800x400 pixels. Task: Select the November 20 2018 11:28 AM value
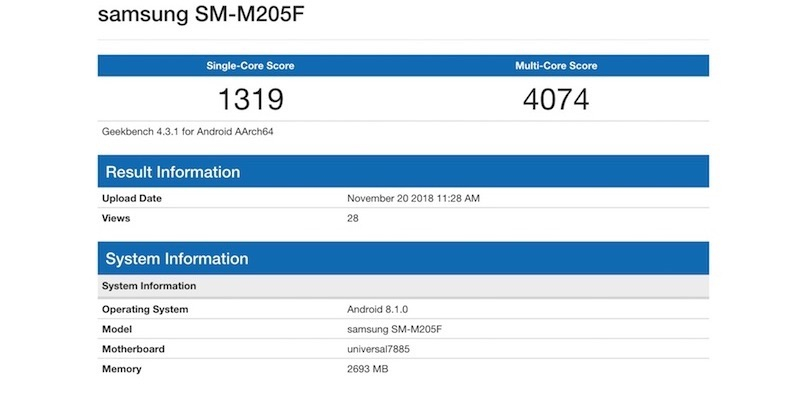pos(413,198)
